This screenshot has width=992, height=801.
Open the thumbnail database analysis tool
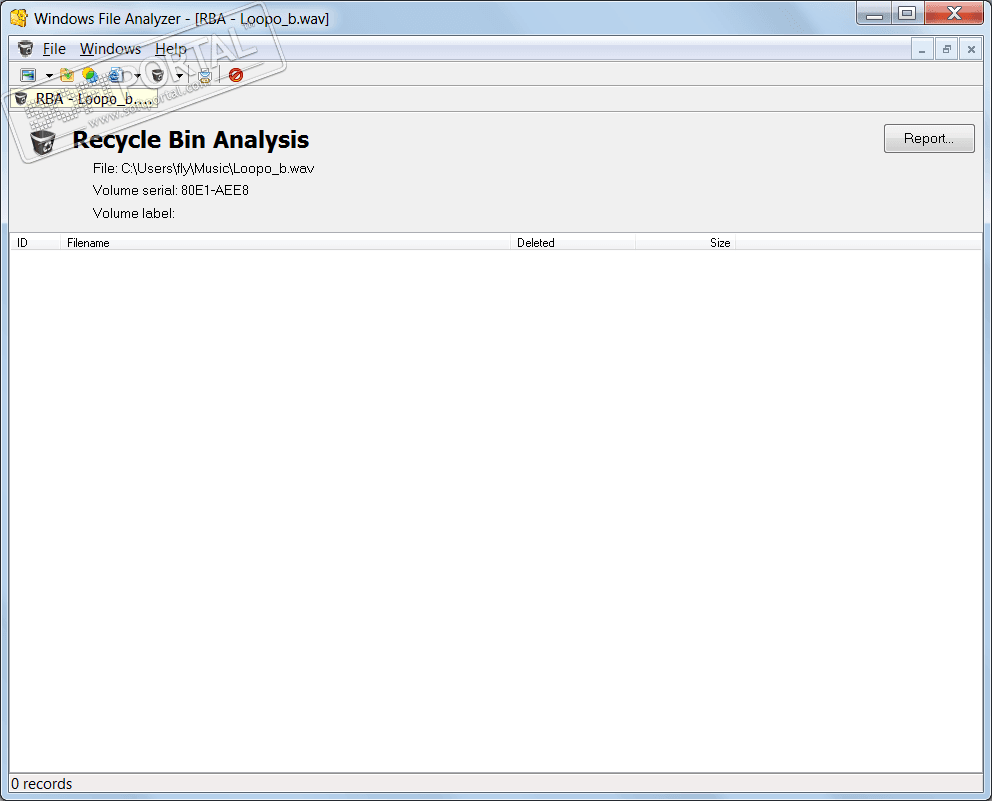[x=28, y=75]
